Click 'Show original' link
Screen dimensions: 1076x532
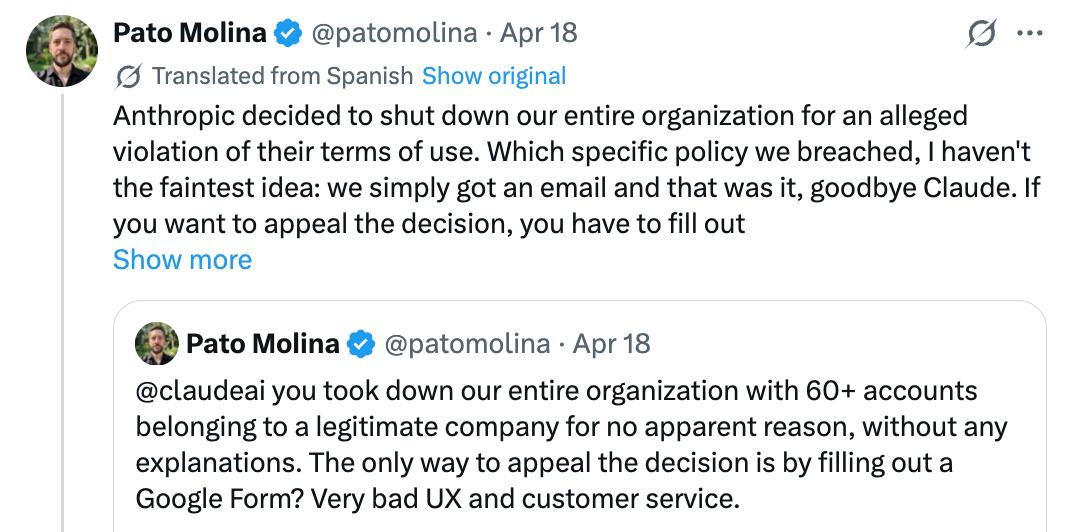494,76
